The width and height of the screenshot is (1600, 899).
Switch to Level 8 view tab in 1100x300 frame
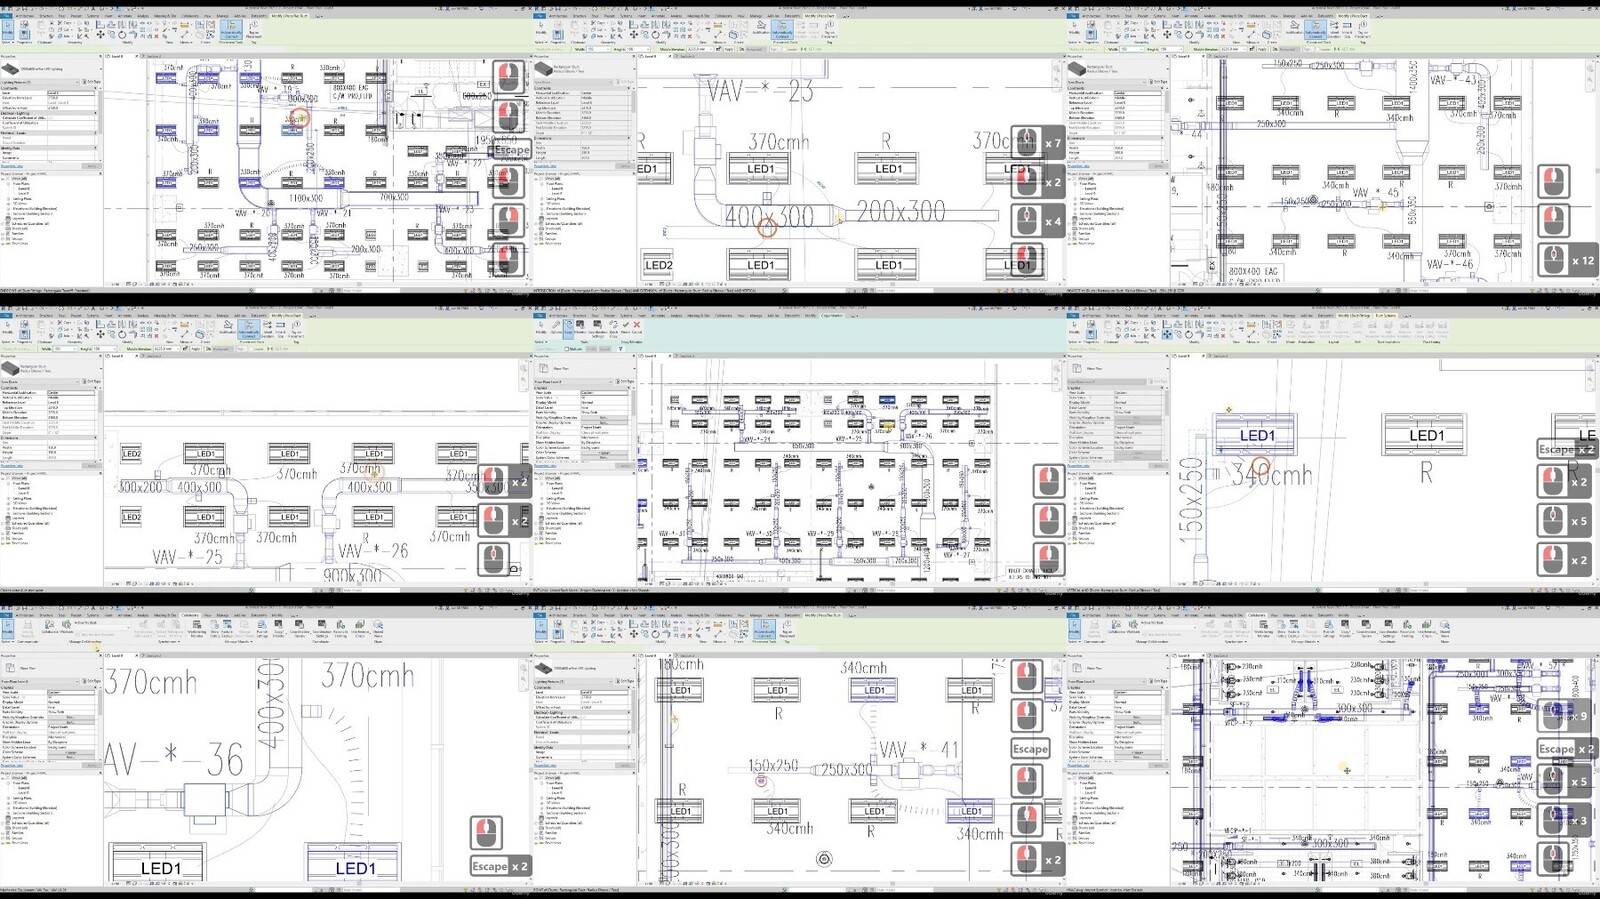[x=118, y=56]
